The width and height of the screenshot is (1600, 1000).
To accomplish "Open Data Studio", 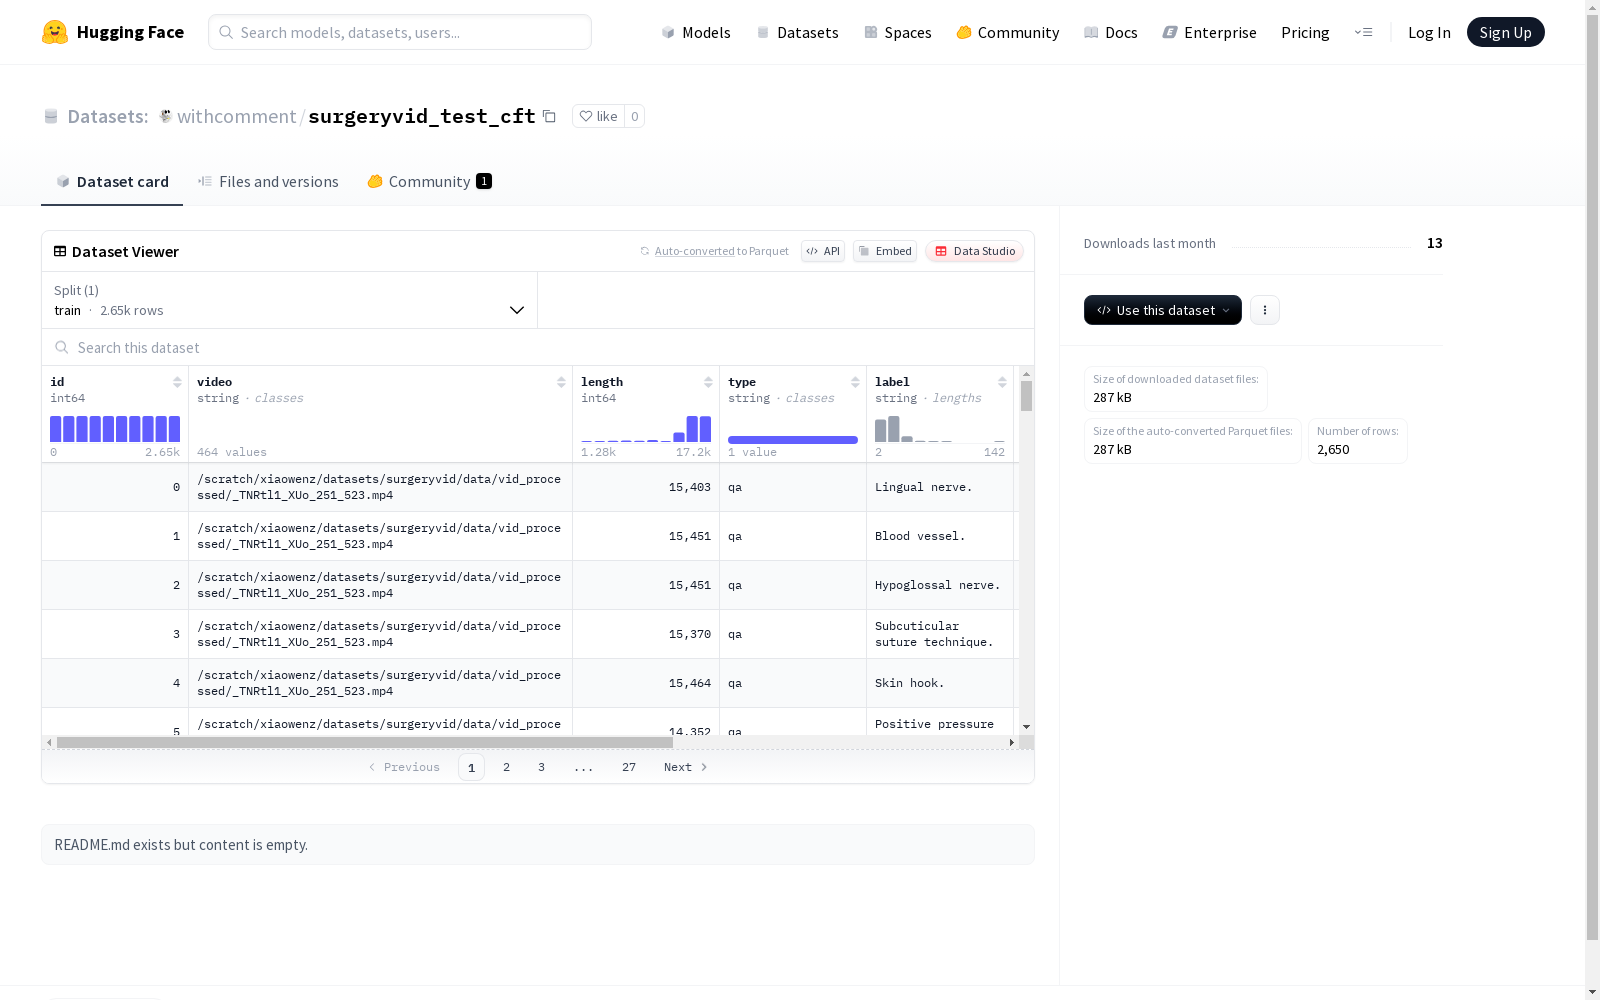I will coord(974,251).
